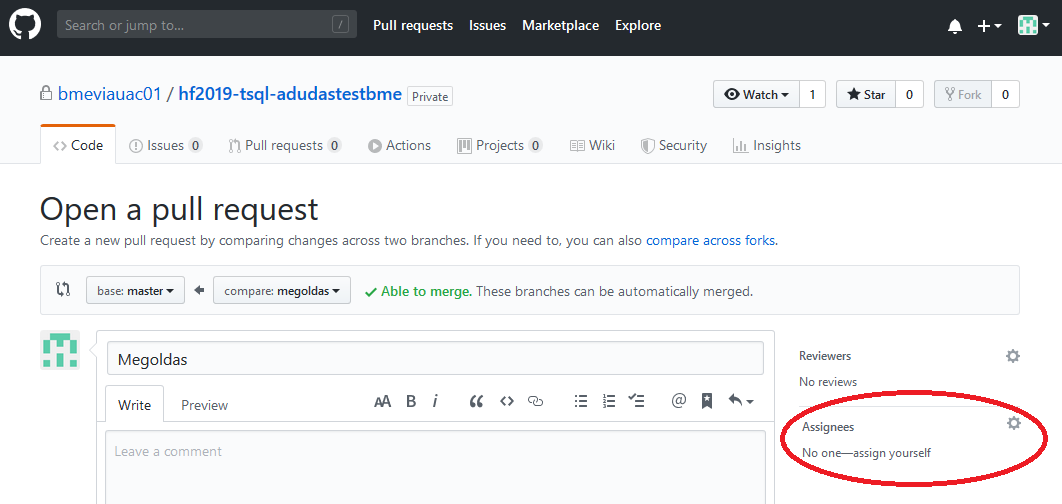Switch to the Preview tab

pyautogui.click(x=204, y=405)
